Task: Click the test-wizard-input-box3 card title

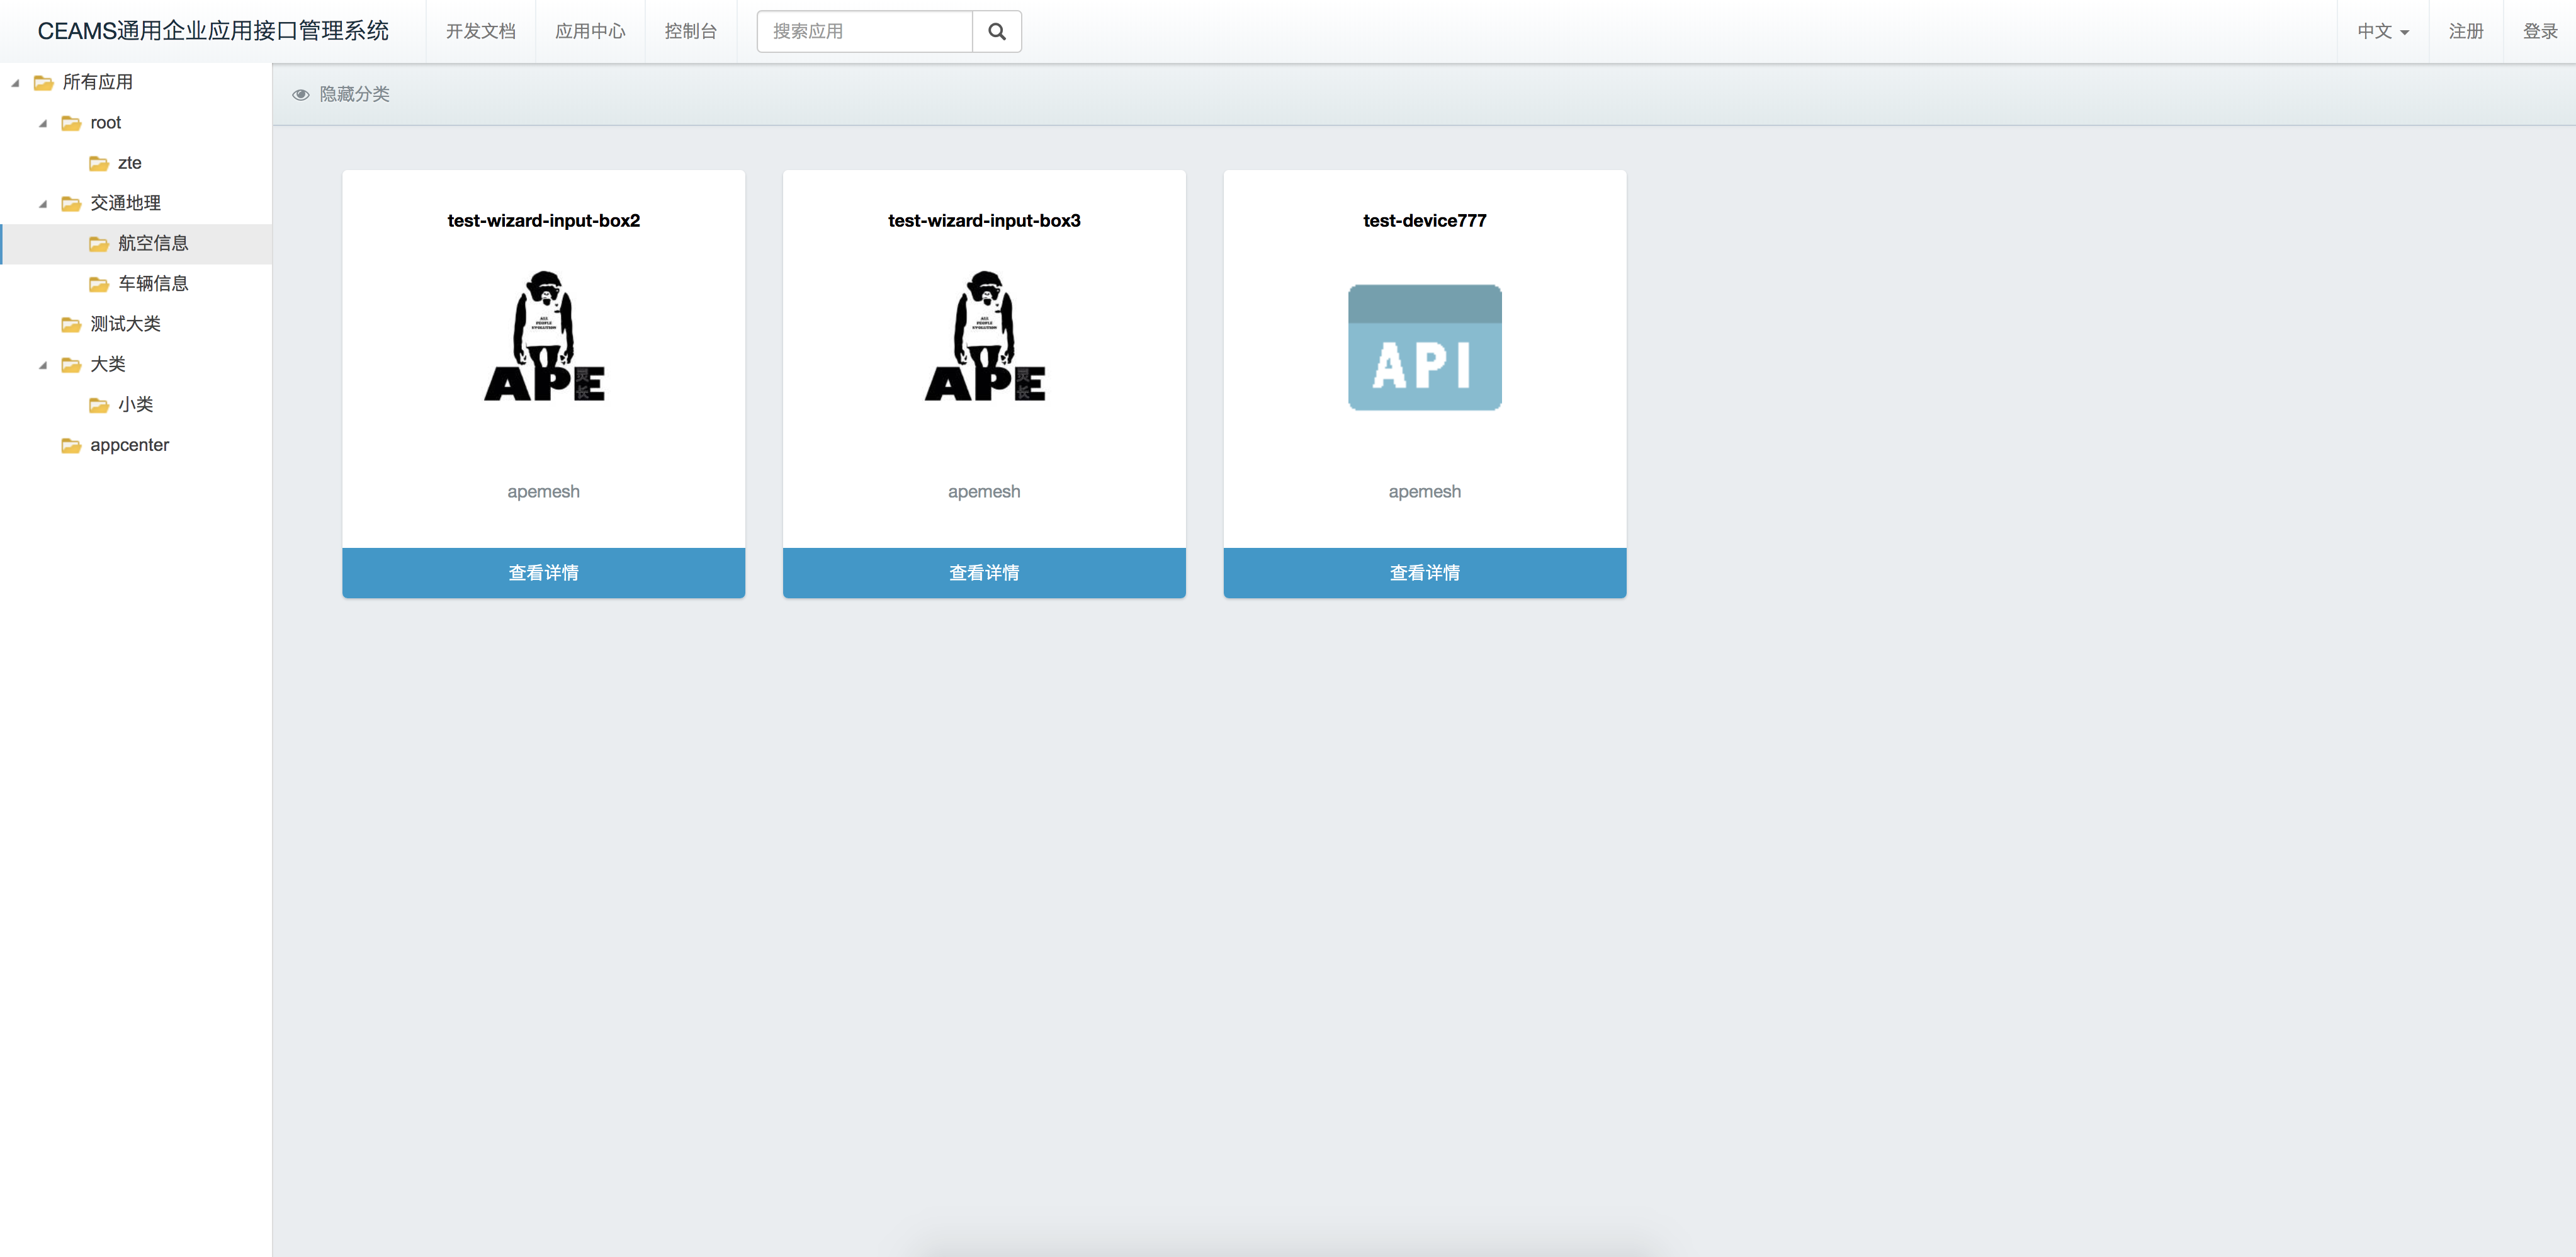Action: tap(985, 221)
